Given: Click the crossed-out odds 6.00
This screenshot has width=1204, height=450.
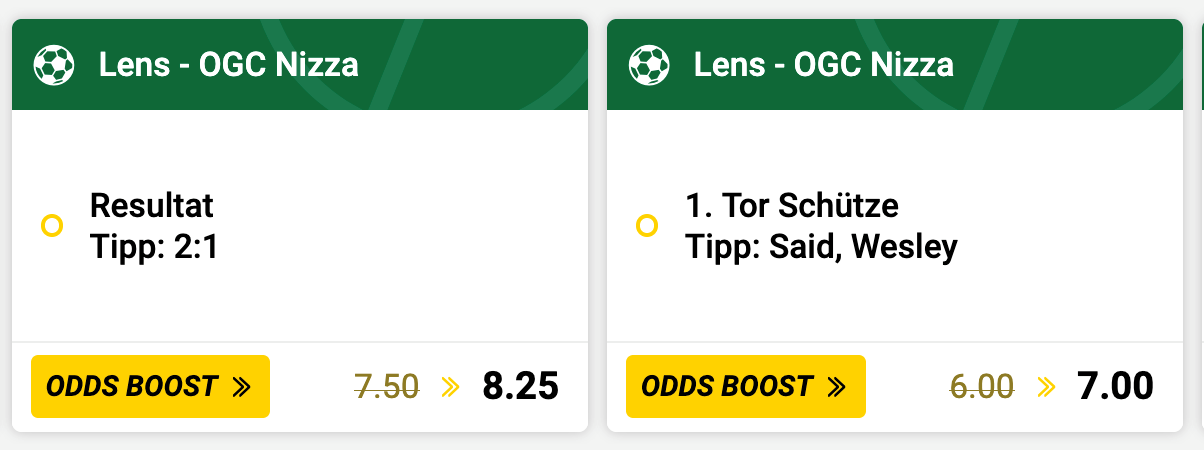Looking at the screenshot, I should [982, 386].
